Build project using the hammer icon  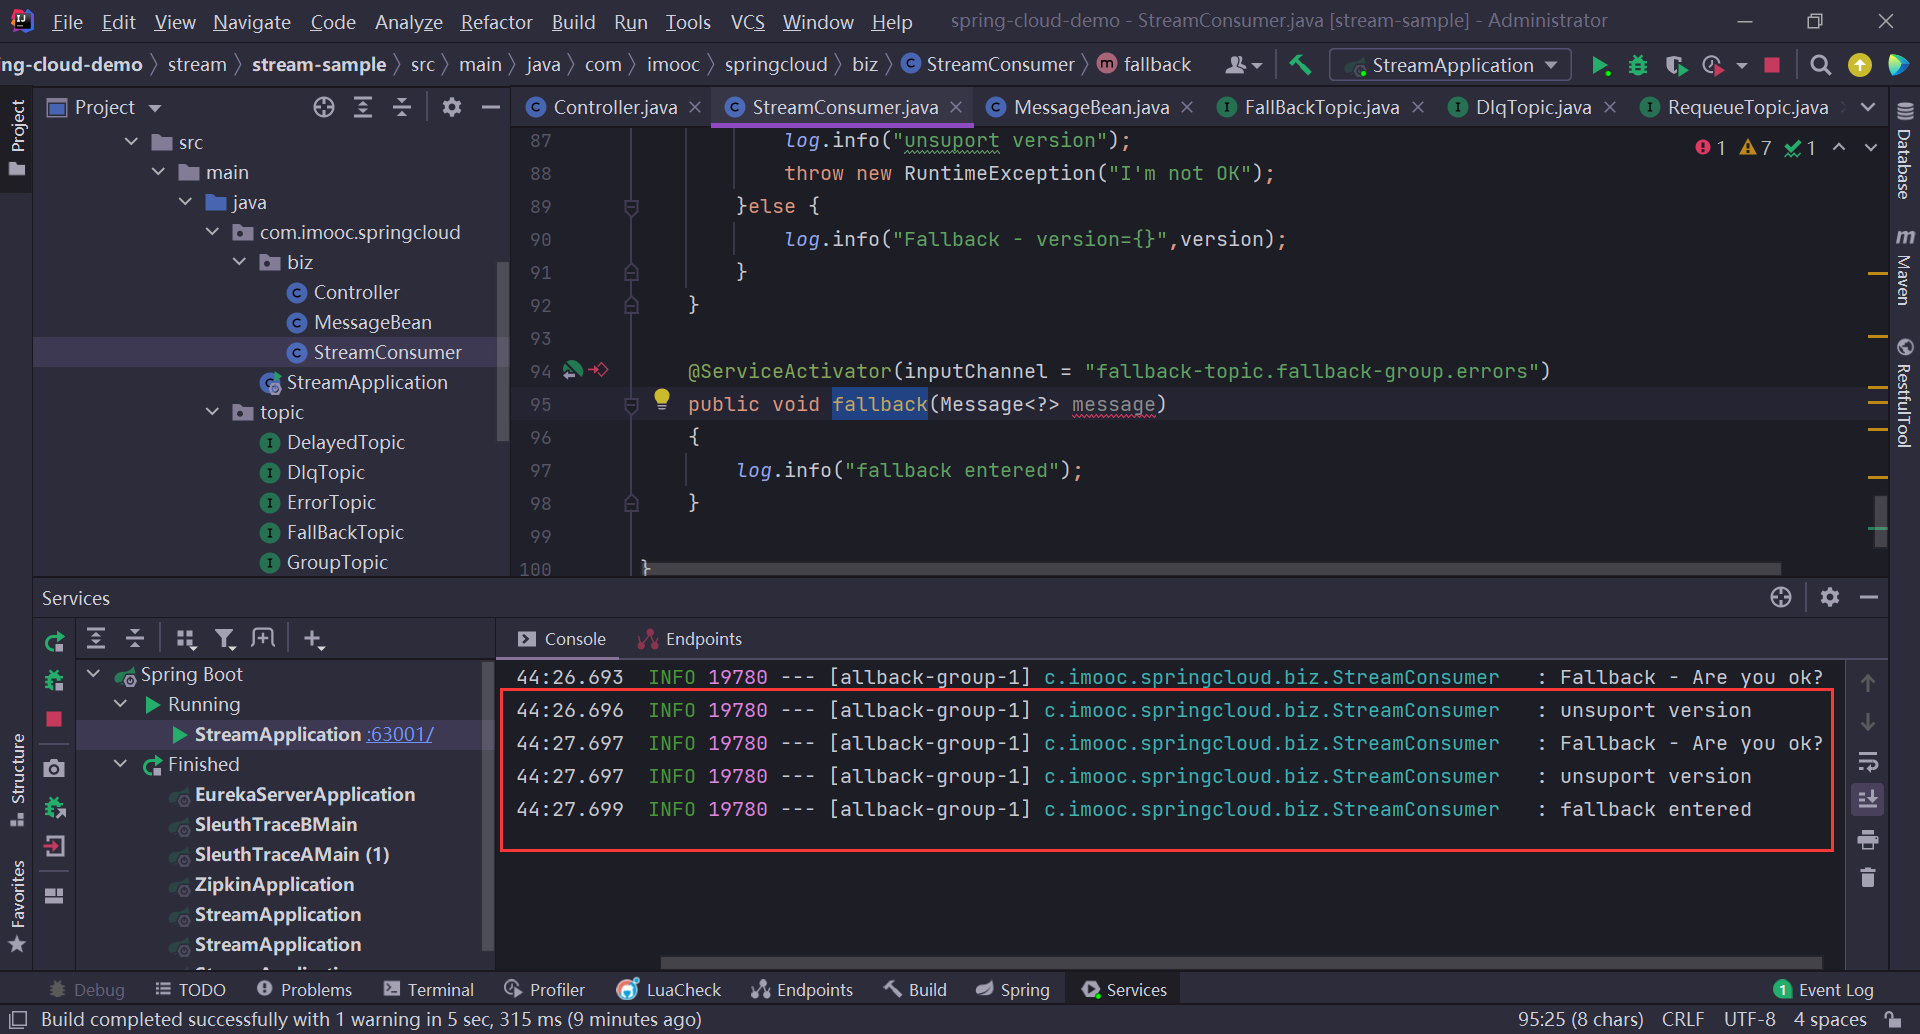click(x=1300, y=65)
